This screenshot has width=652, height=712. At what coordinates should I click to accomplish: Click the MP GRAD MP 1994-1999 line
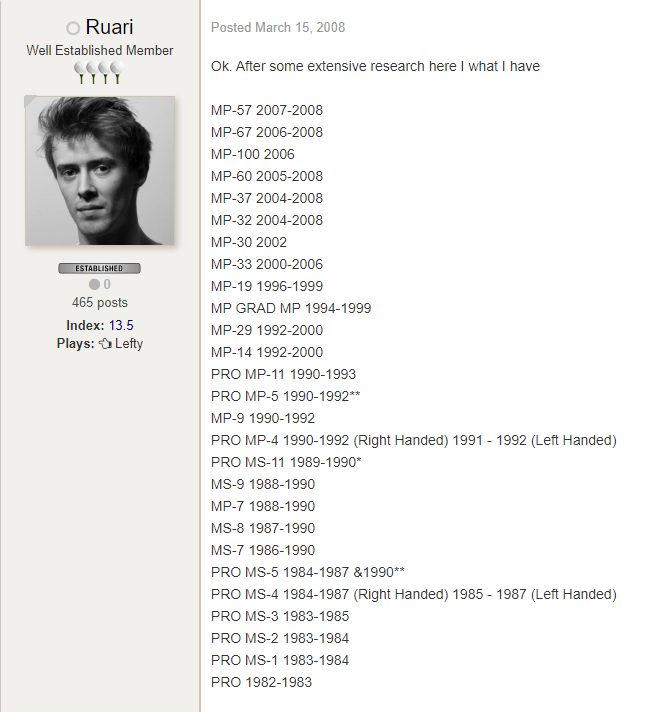coord(291,308)
